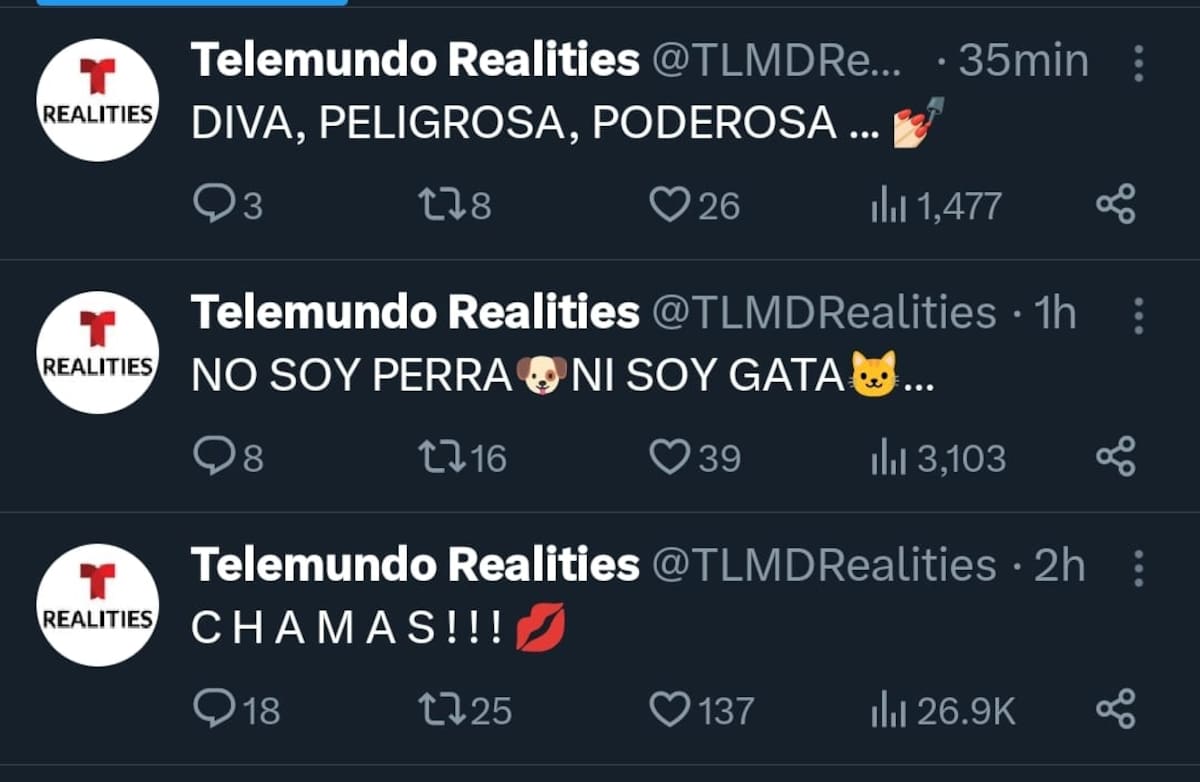Retweet the DIVA, PELIGROSA, PODEROSA tweet

click(x=442, y=205)
